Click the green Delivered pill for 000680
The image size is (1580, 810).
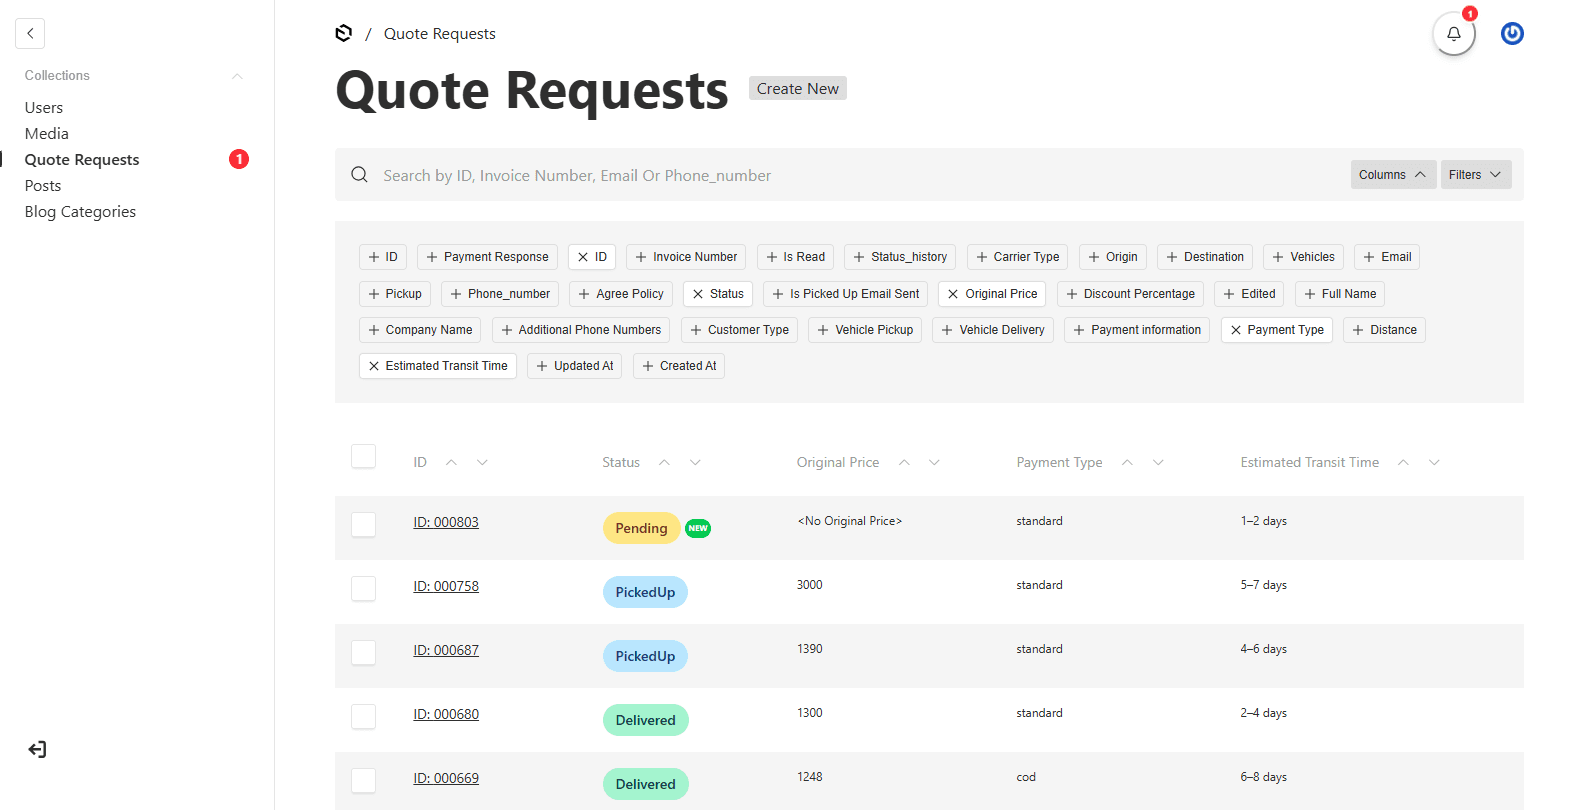646,720
